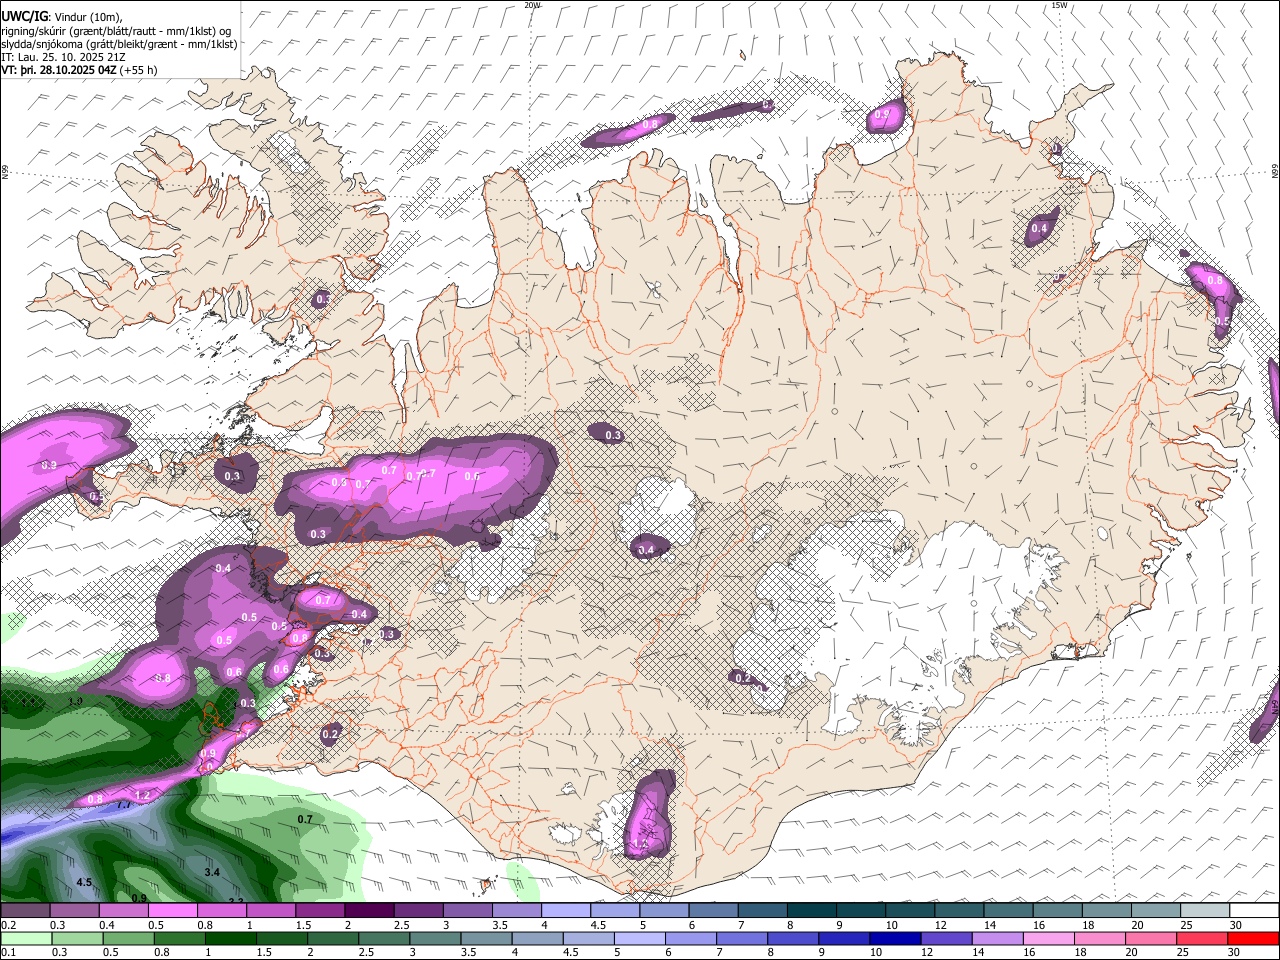Click the pale lavender swatch labeled 4 in the snow scale
This screenshot has width=1280, height=960.
click(565, 911)
